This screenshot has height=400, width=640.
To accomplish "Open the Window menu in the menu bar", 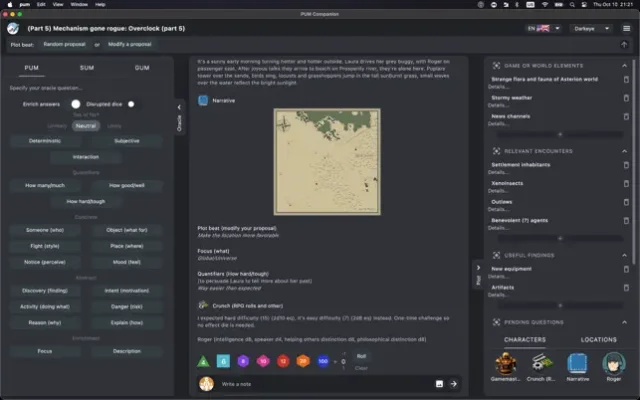I will (79, 4).
